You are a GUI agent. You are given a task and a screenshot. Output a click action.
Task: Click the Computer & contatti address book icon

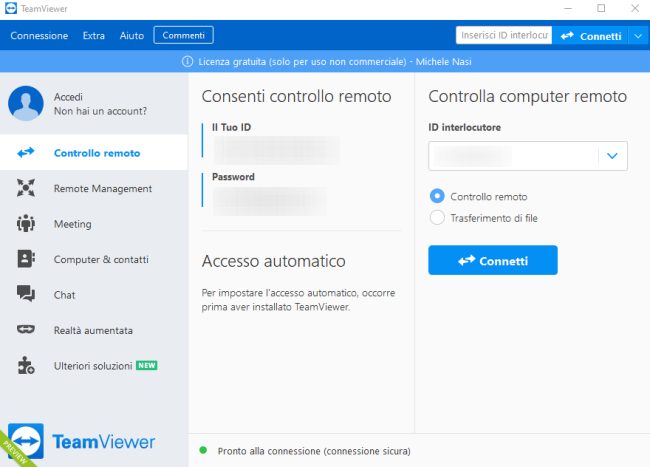click(x=26, y=259)
